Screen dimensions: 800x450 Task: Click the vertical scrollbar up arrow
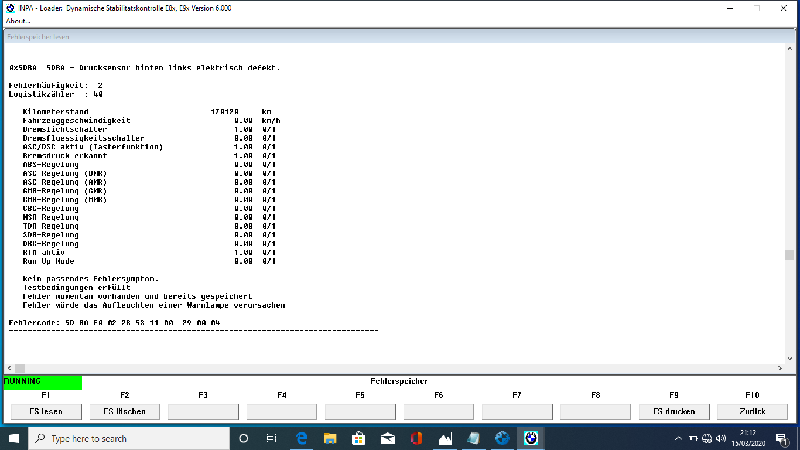coord(789,49)
